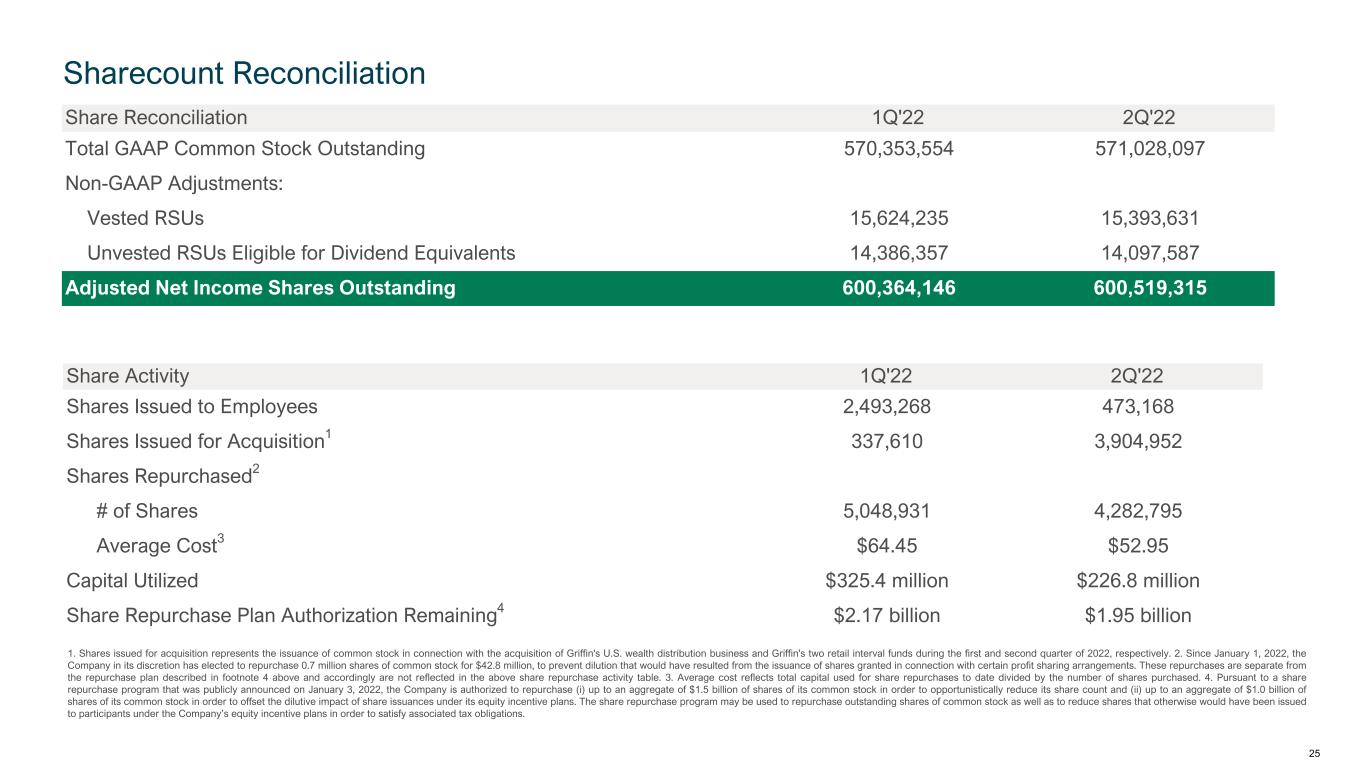Select the Share Reconciliation table header

coord(156,118)
